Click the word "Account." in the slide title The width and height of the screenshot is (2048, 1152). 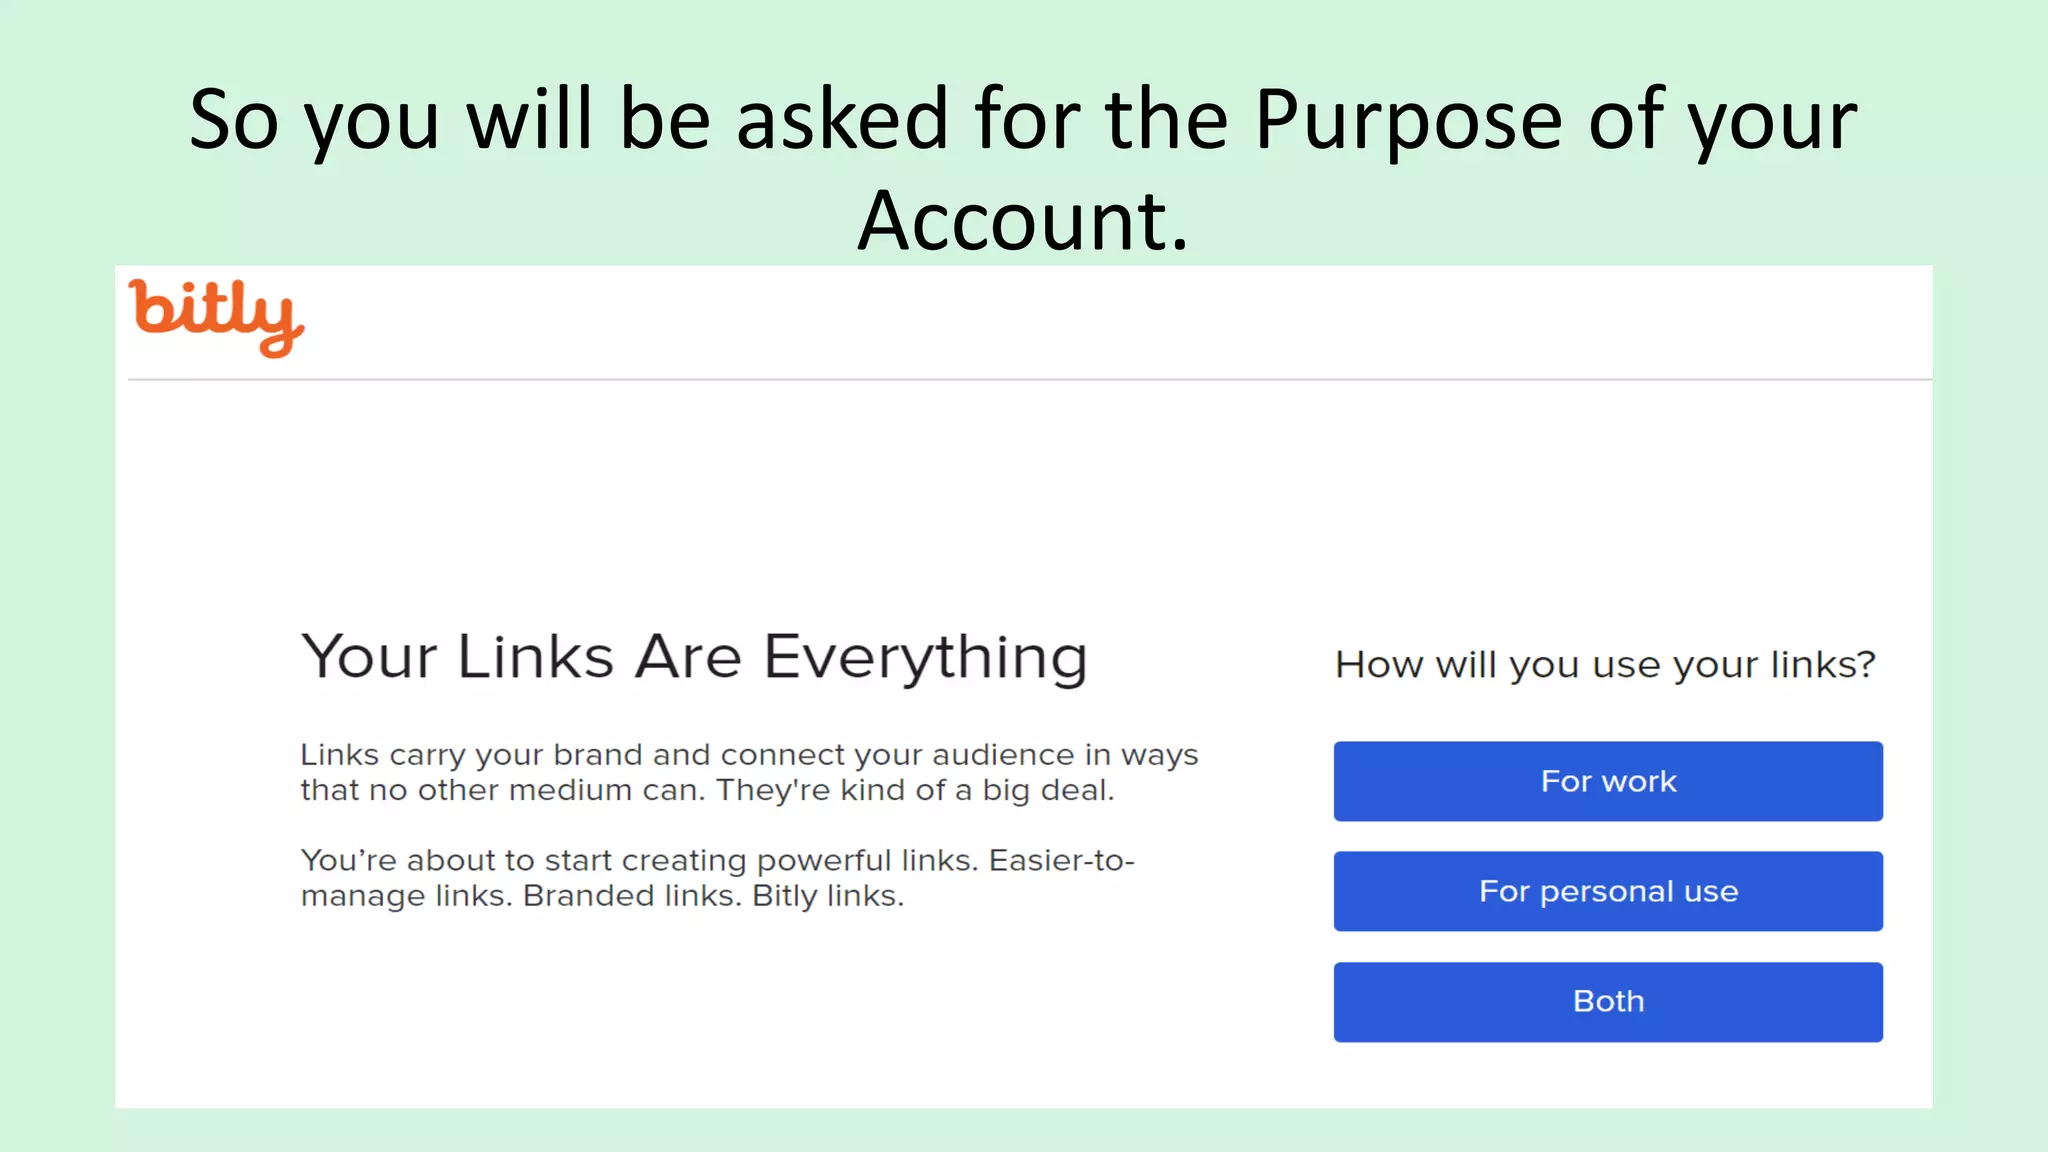pyautogui.click(x=1023, y=220)
